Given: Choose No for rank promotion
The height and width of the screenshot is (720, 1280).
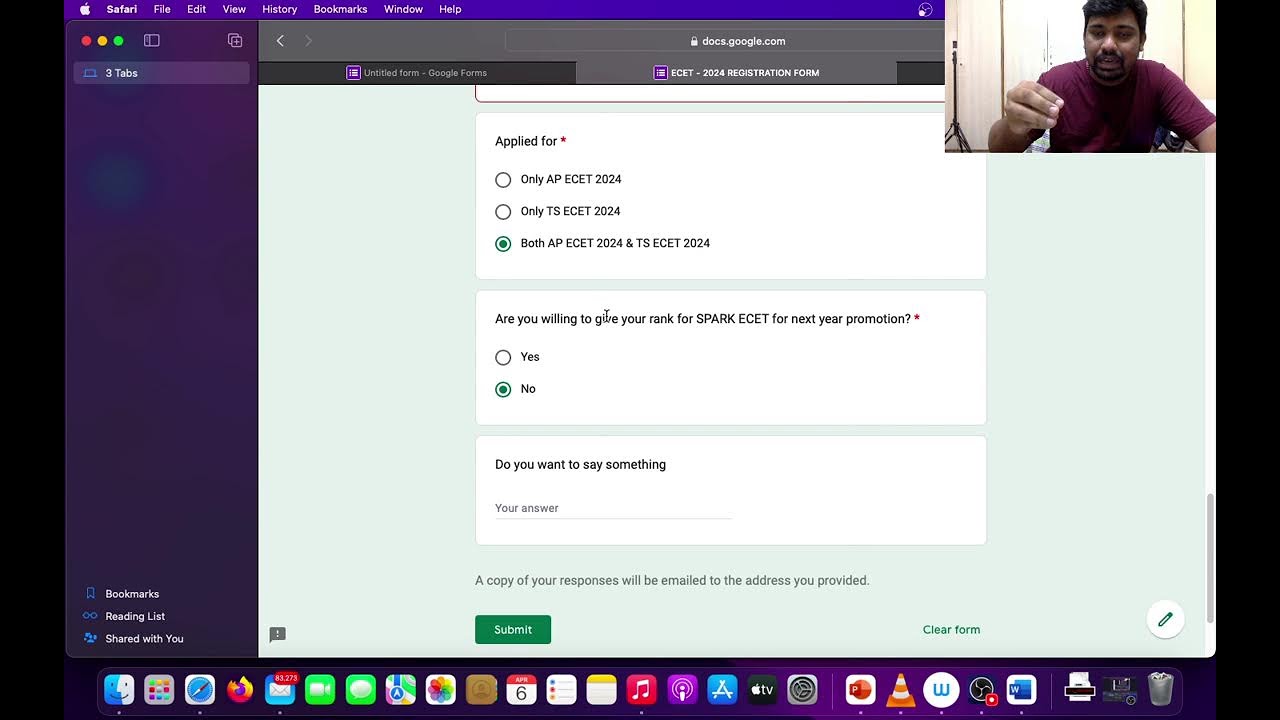Looking at the screenshot, I should click(503, 389).
